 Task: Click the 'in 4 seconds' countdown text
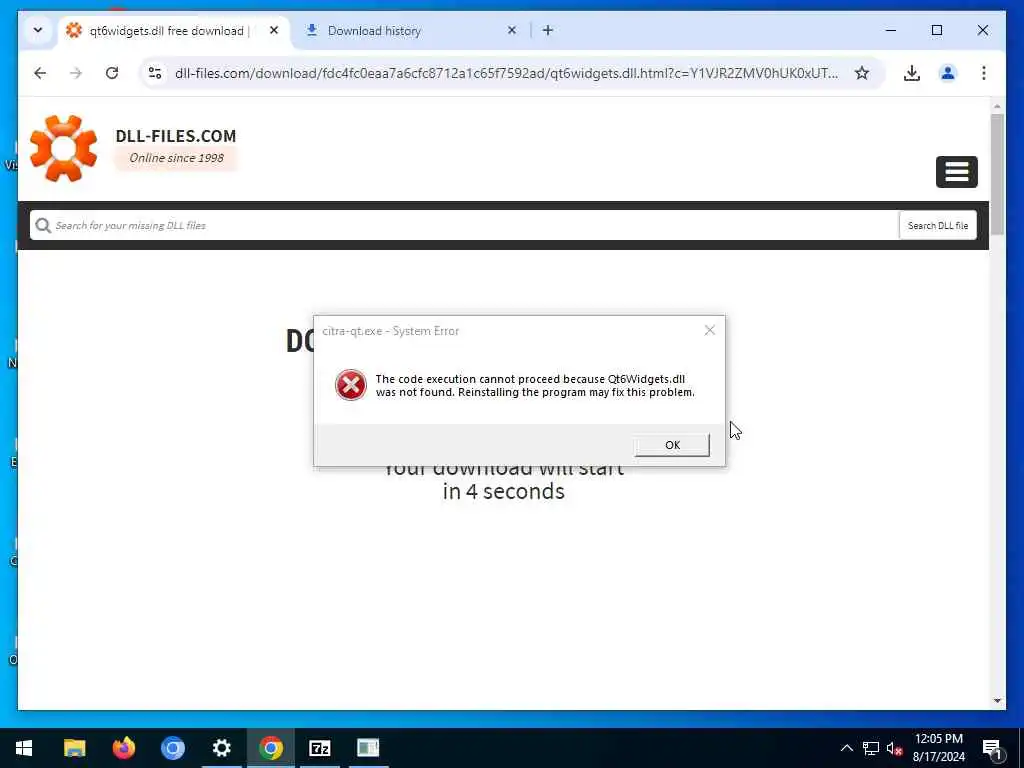tap(504, 491)
